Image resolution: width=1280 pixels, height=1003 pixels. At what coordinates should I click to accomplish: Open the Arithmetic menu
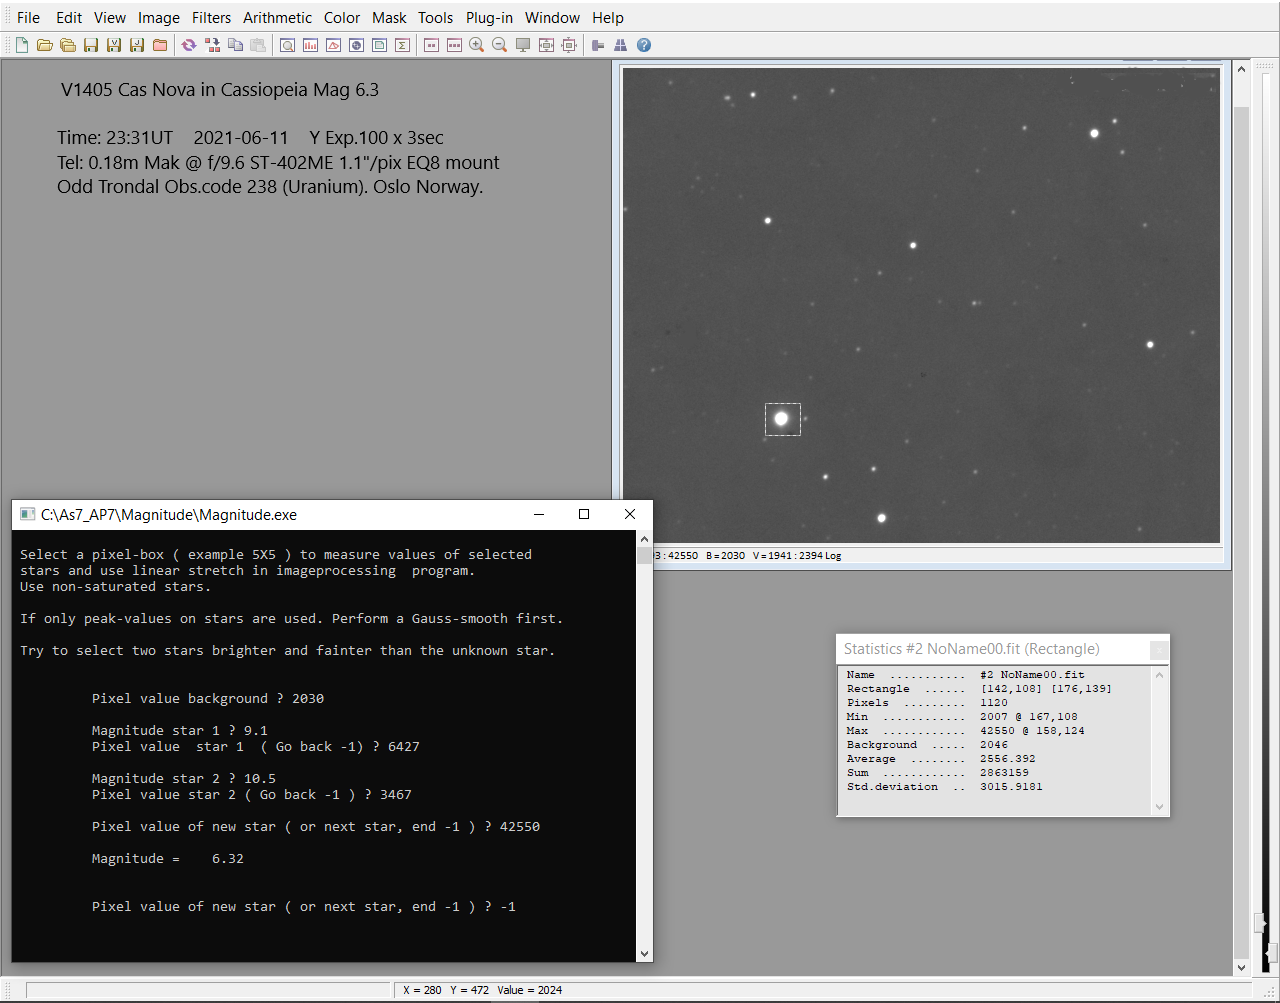tap(277, 18)
